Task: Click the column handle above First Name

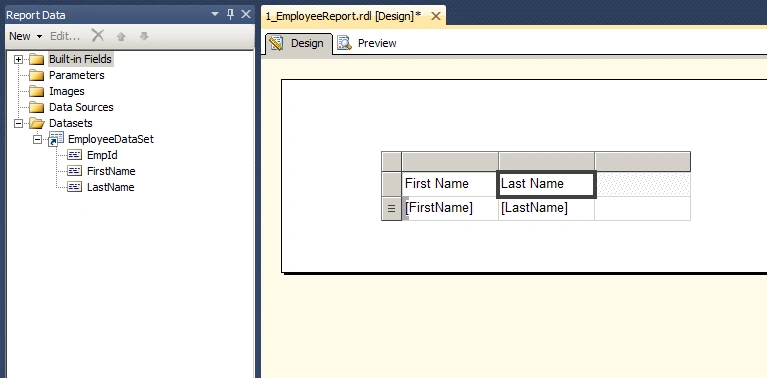Action: click(x=450, y=161)
